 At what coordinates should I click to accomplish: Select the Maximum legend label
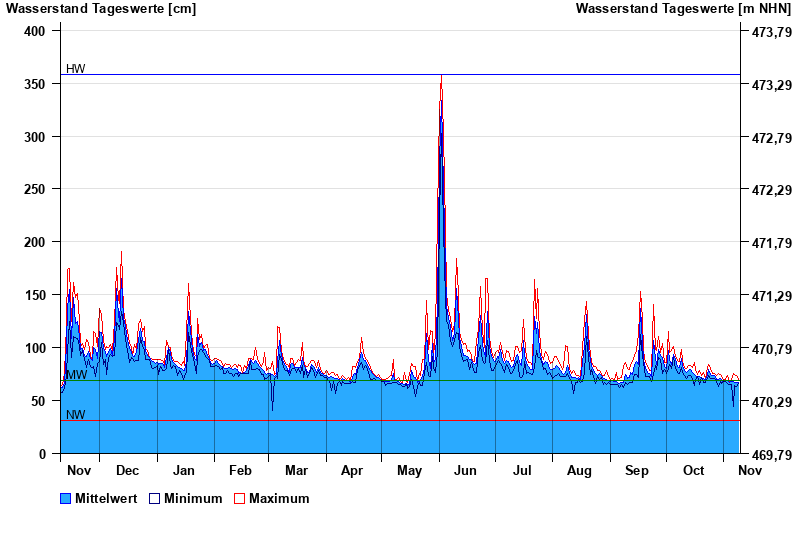(x=279, y=498)
